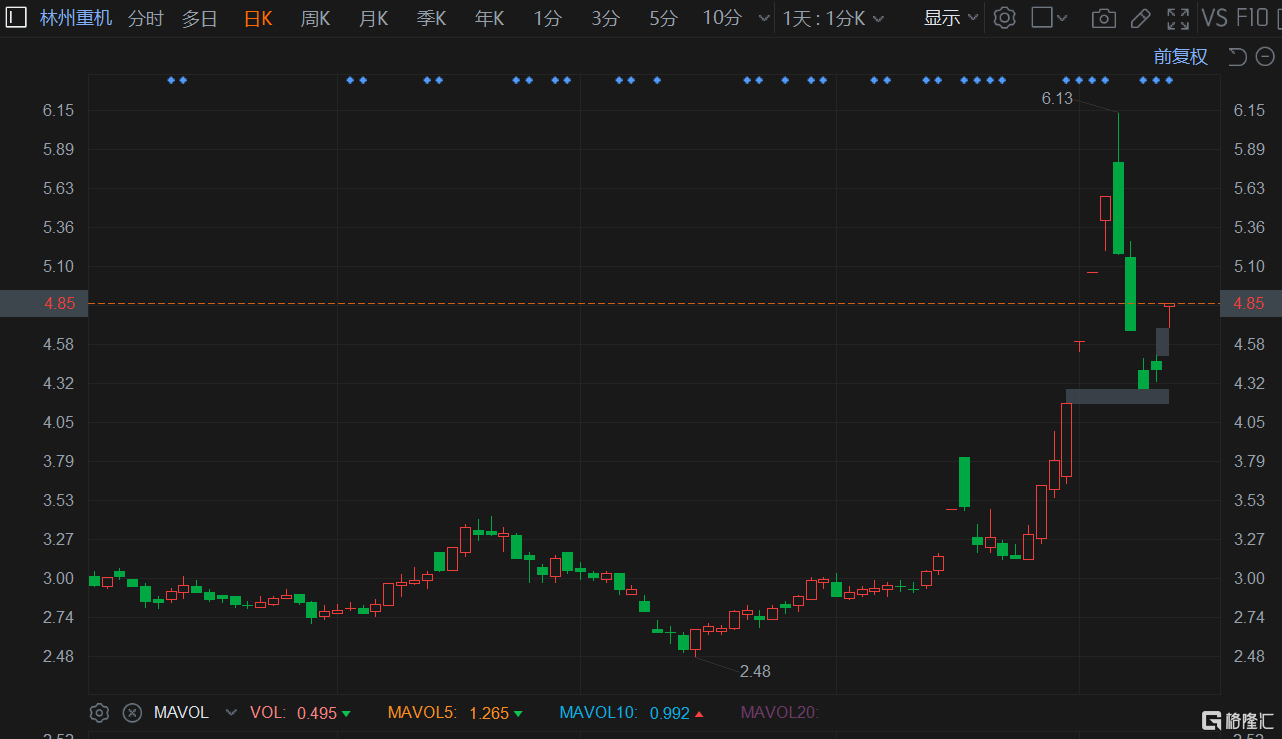Expand the MAVOL indicator selector

tap(231, 713)
